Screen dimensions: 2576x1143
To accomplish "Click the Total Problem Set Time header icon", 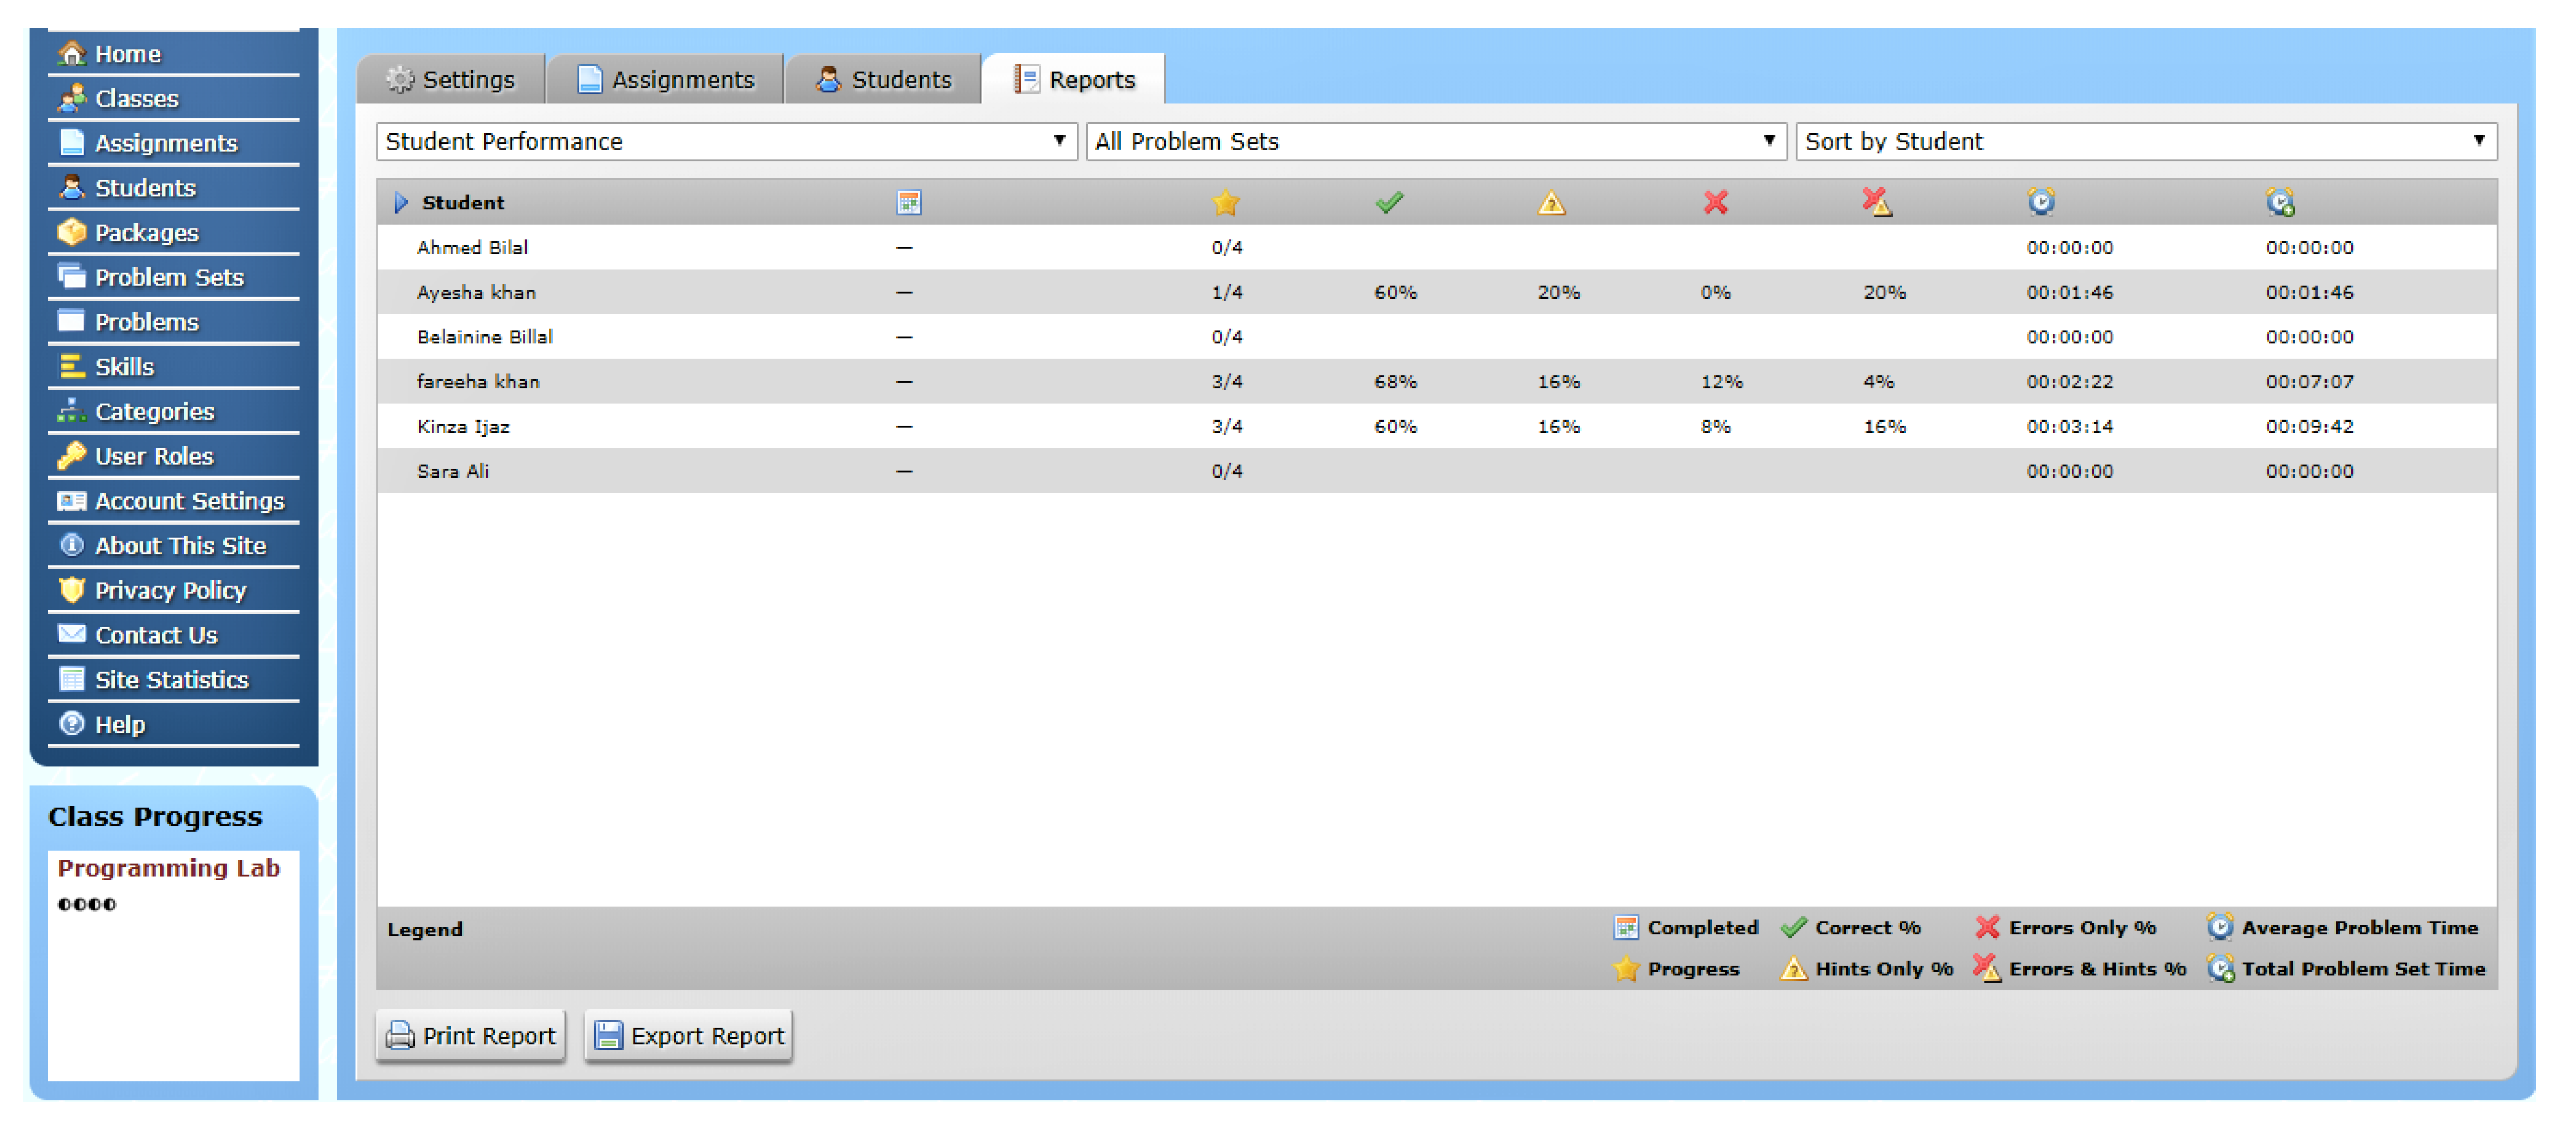I will (x=2279, y=203).
